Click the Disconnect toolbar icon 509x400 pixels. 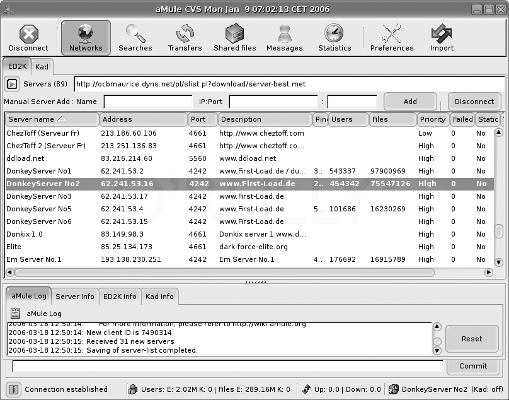(x=29, y=38)
